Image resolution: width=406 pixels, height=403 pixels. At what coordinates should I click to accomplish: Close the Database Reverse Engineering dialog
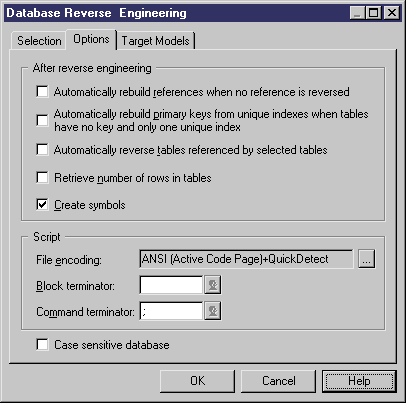(392, 13)
